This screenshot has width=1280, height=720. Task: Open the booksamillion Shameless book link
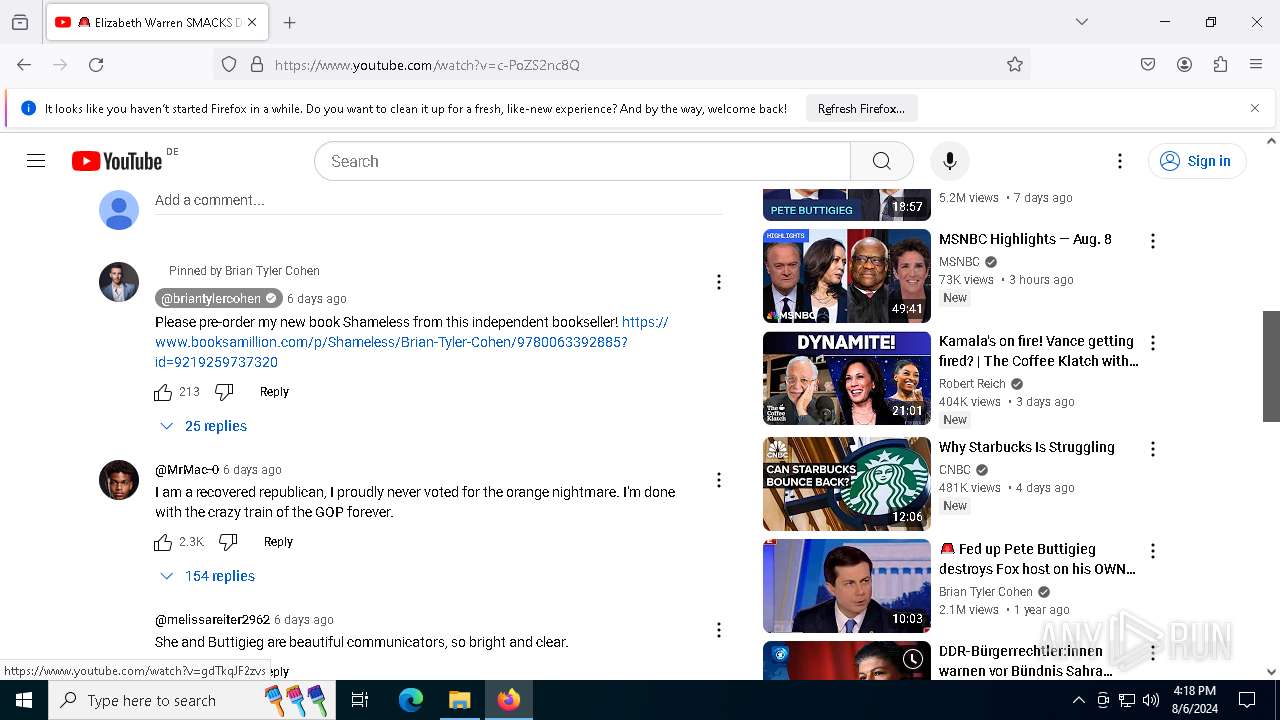[x=411, y=342]
